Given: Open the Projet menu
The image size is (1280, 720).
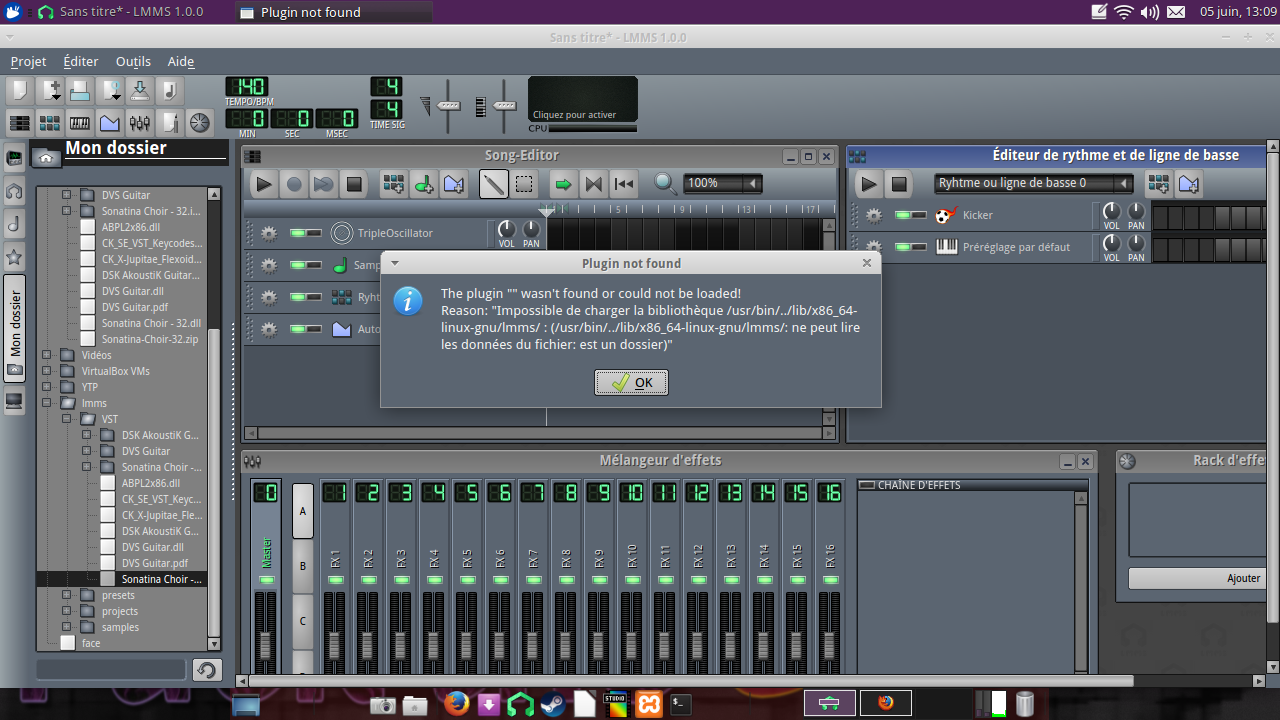Looking at the screenshot, I should [x=29, y=61].
